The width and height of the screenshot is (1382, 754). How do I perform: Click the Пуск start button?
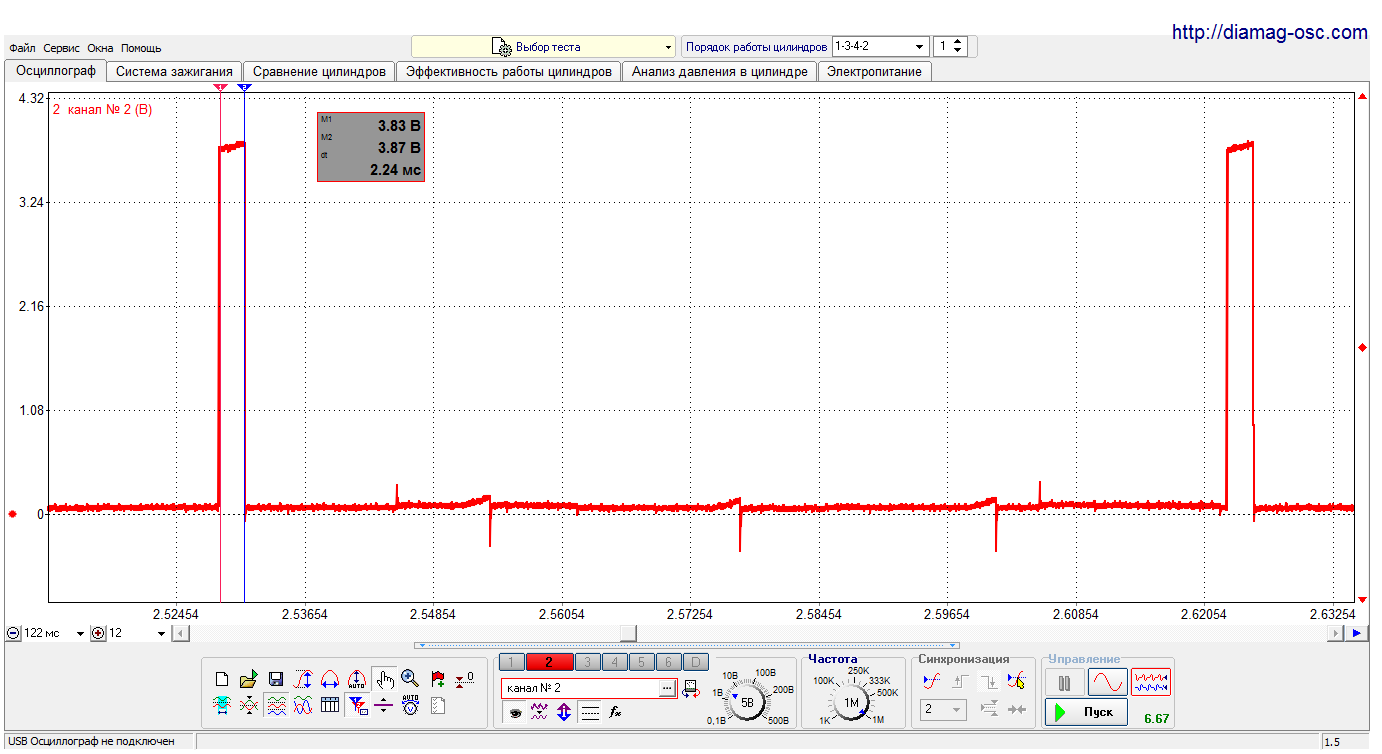(x=1087, y=712)
